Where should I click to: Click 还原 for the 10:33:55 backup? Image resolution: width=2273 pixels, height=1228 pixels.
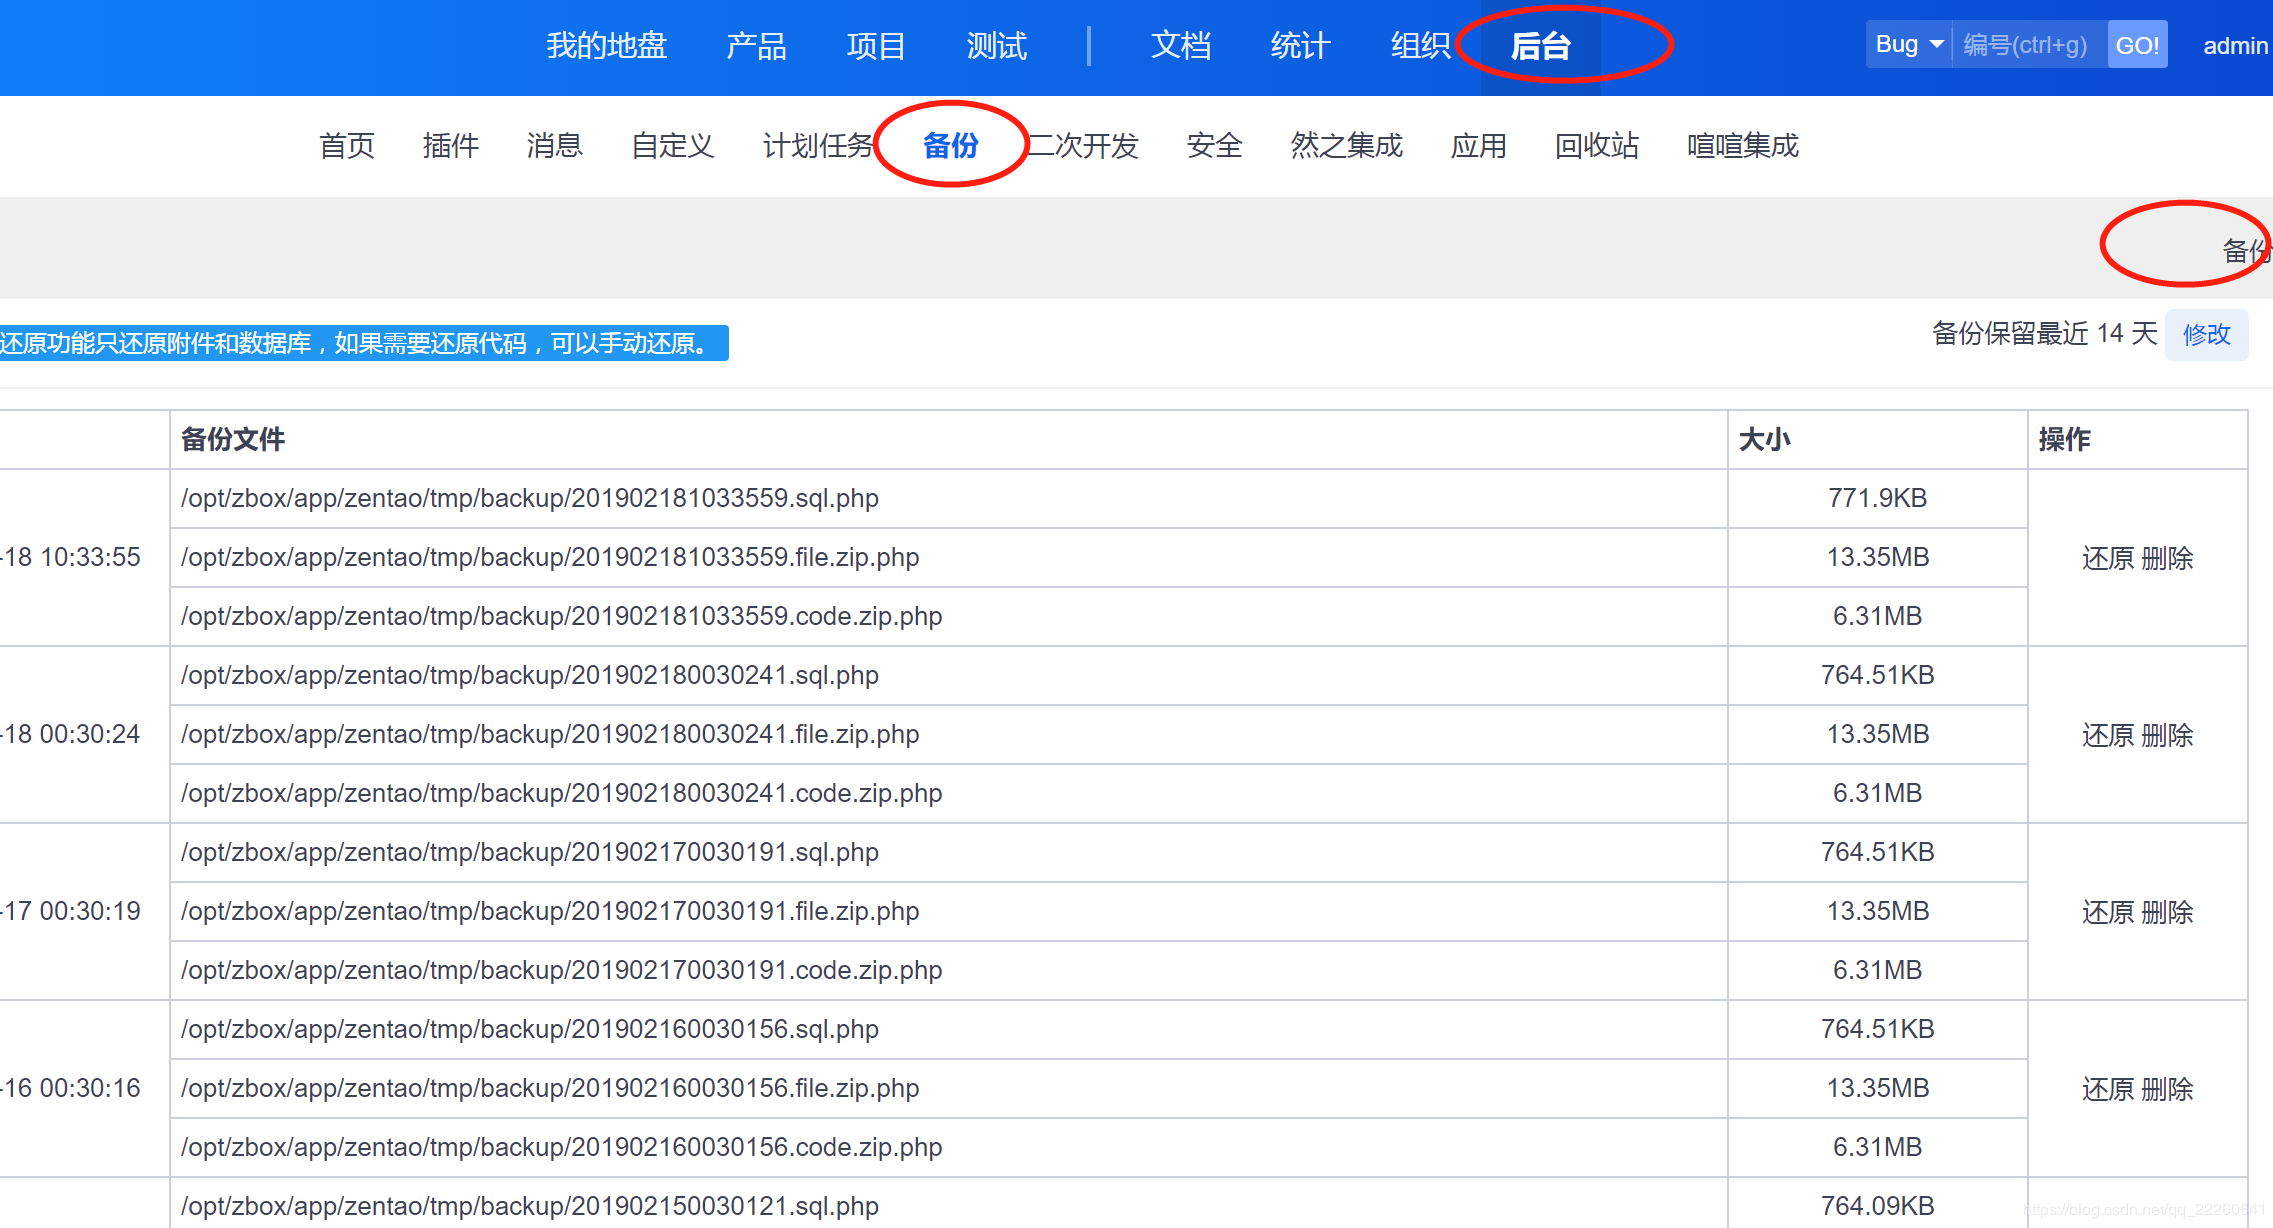2108,558
